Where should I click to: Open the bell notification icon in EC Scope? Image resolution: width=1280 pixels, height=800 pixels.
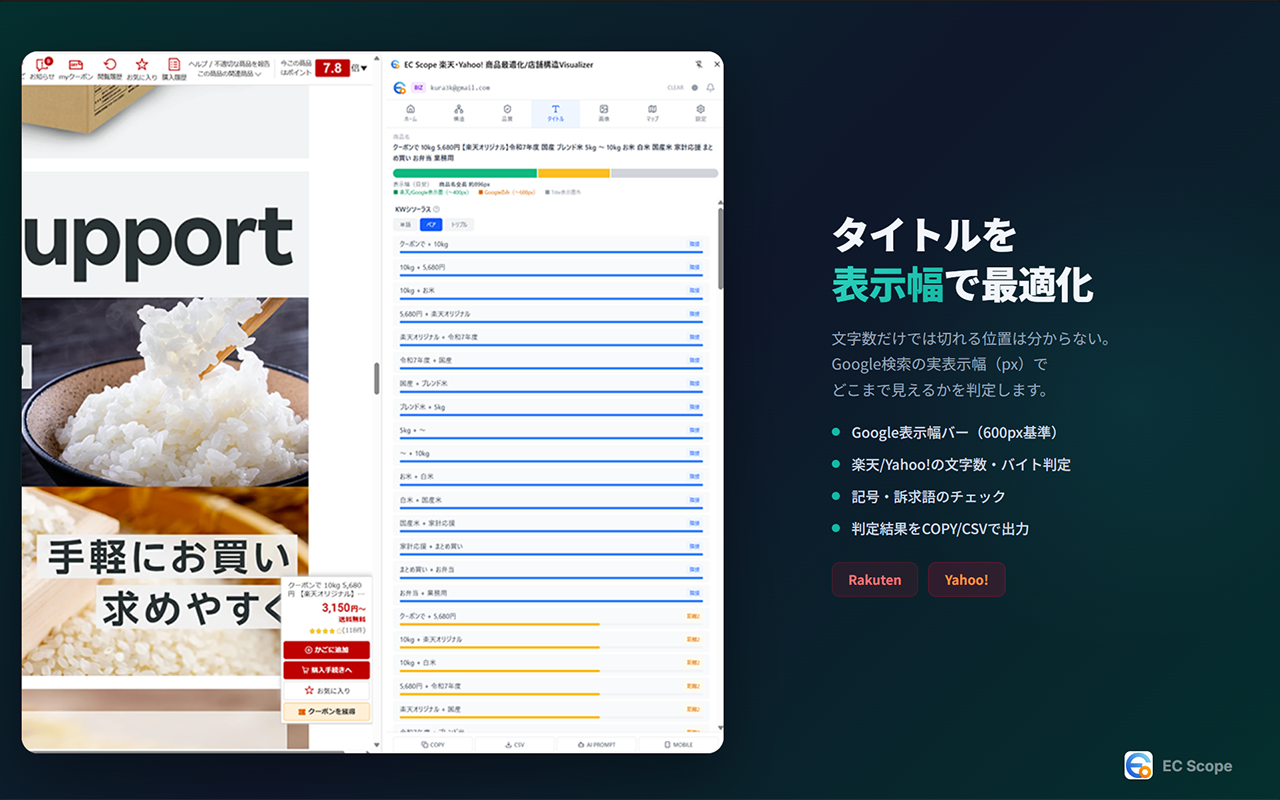[x=710, y=88]
